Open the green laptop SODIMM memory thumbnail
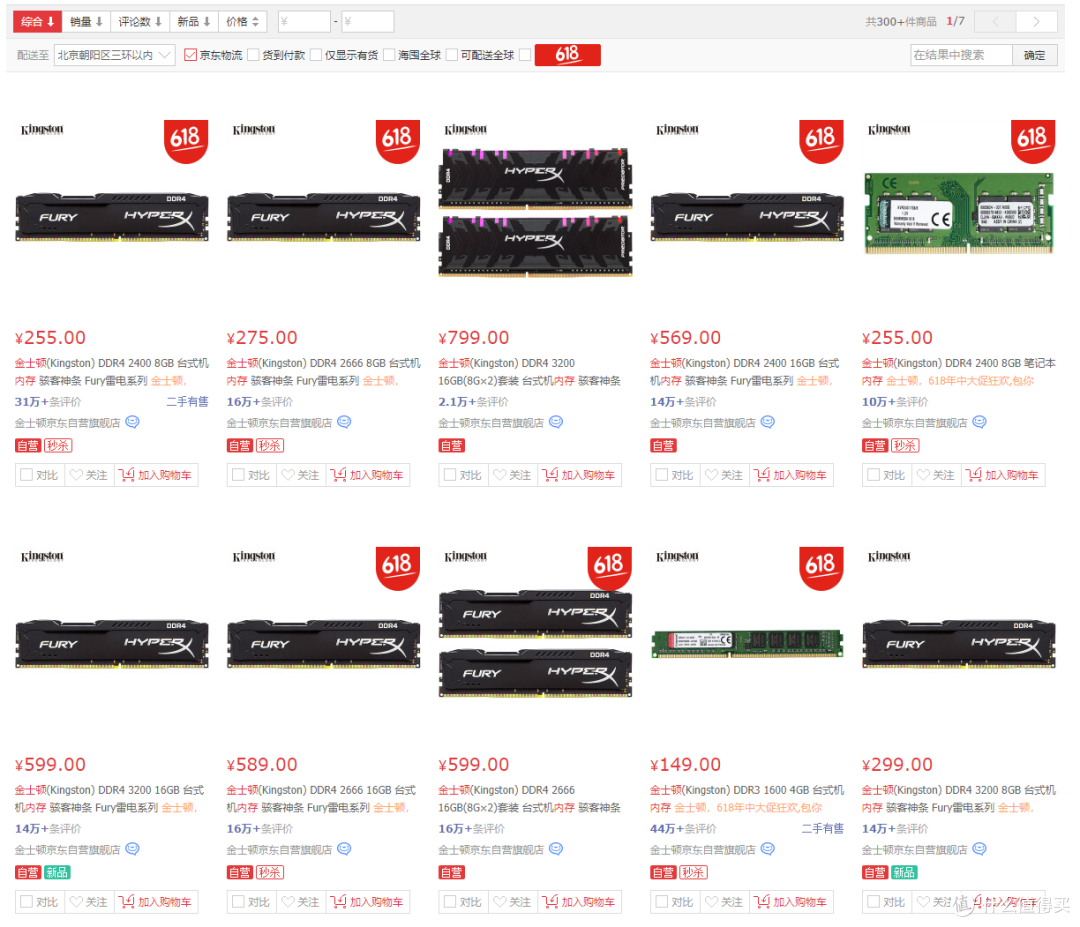The height and width of the screenshot is (927, 1080). point(959,213)
